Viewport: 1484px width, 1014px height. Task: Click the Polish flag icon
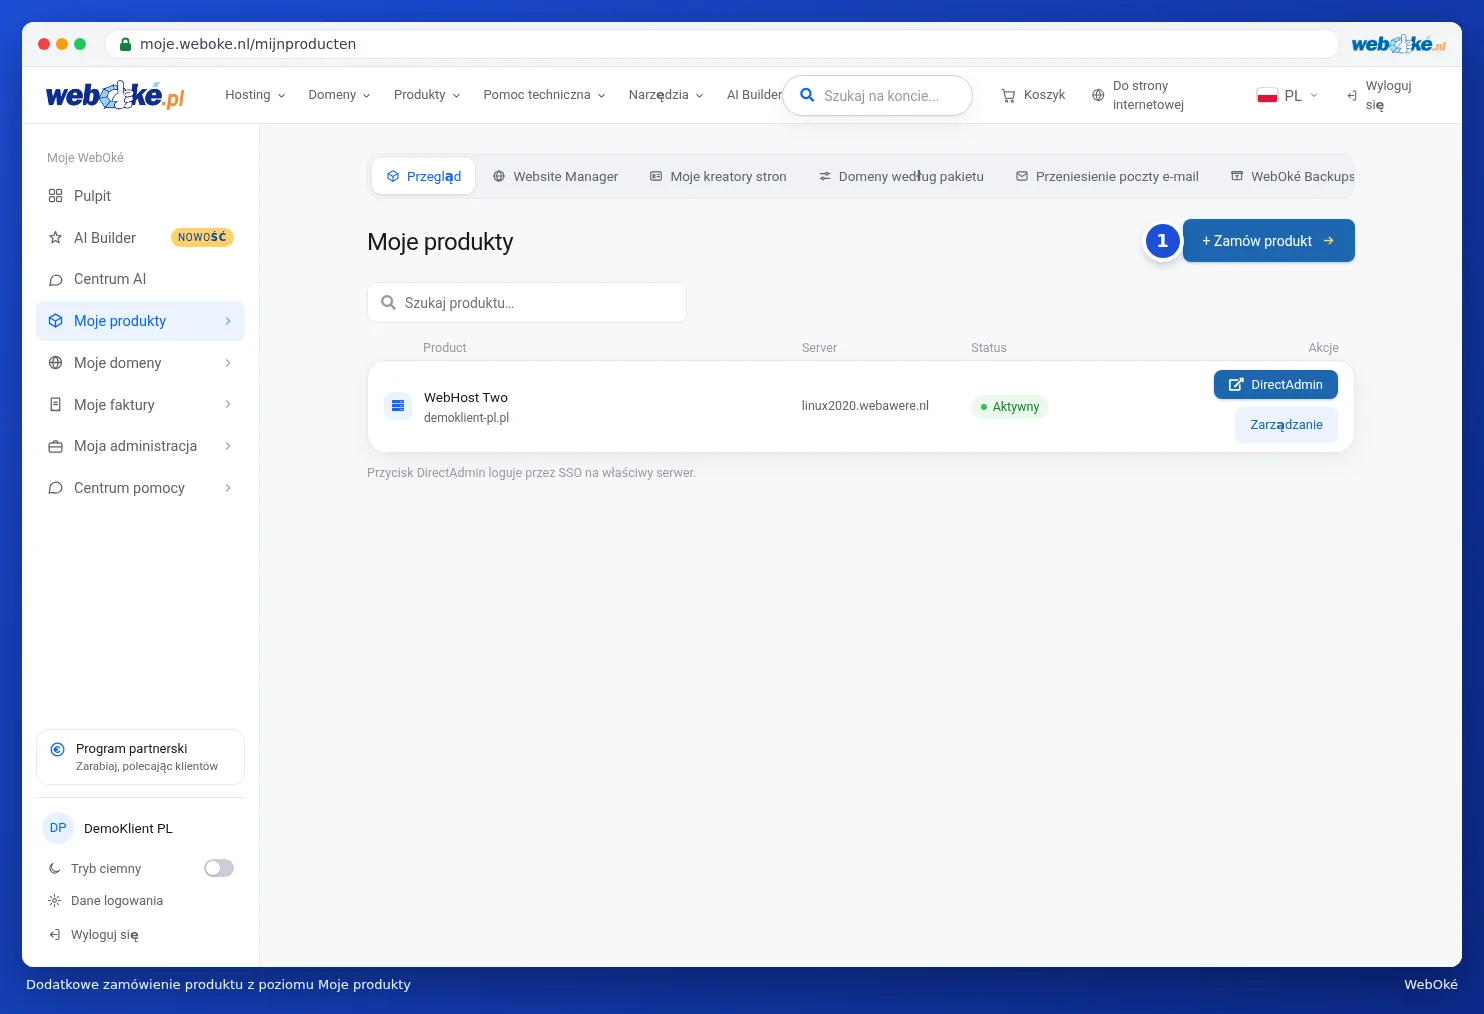coord(1267,96)
